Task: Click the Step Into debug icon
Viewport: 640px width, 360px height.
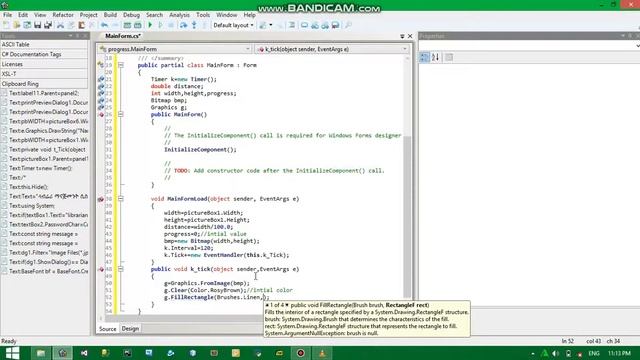Action: [x=194, y=25]
